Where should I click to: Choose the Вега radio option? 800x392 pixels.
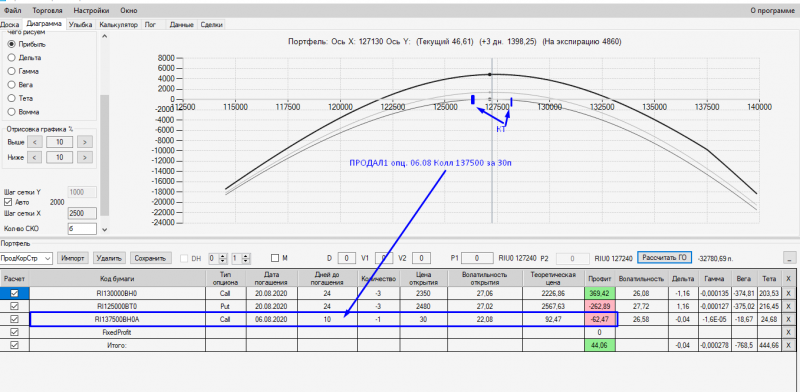pyautogui.click(x=12, y=85)
